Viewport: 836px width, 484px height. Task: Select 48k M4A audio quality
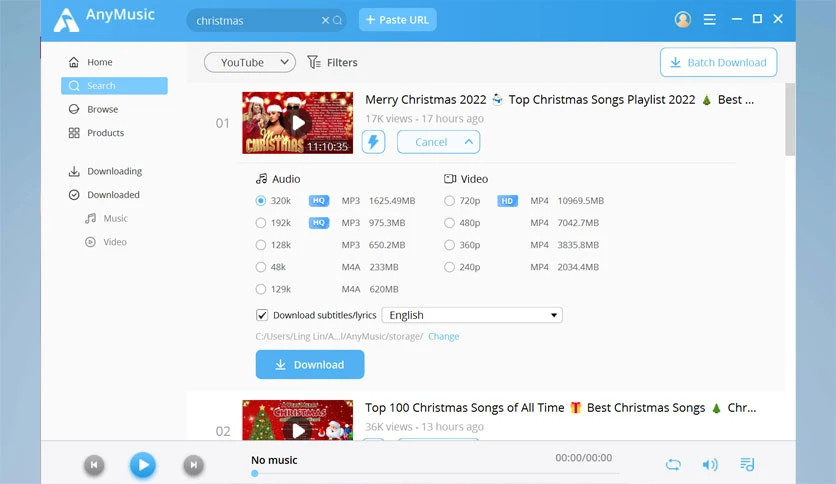[261, 267]
